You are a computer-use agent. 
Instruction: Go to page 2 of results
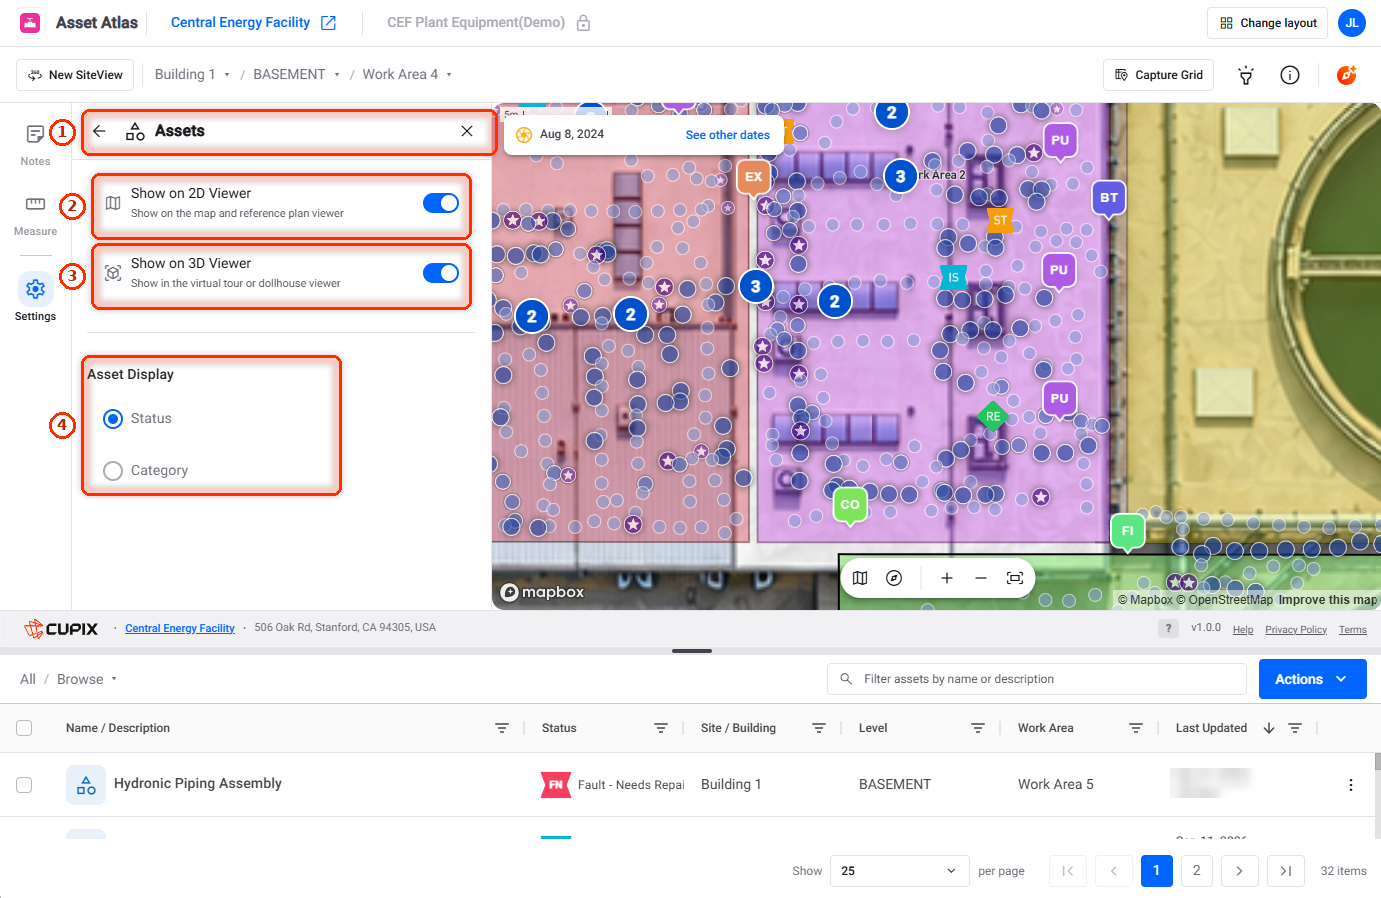[1197, 871]
